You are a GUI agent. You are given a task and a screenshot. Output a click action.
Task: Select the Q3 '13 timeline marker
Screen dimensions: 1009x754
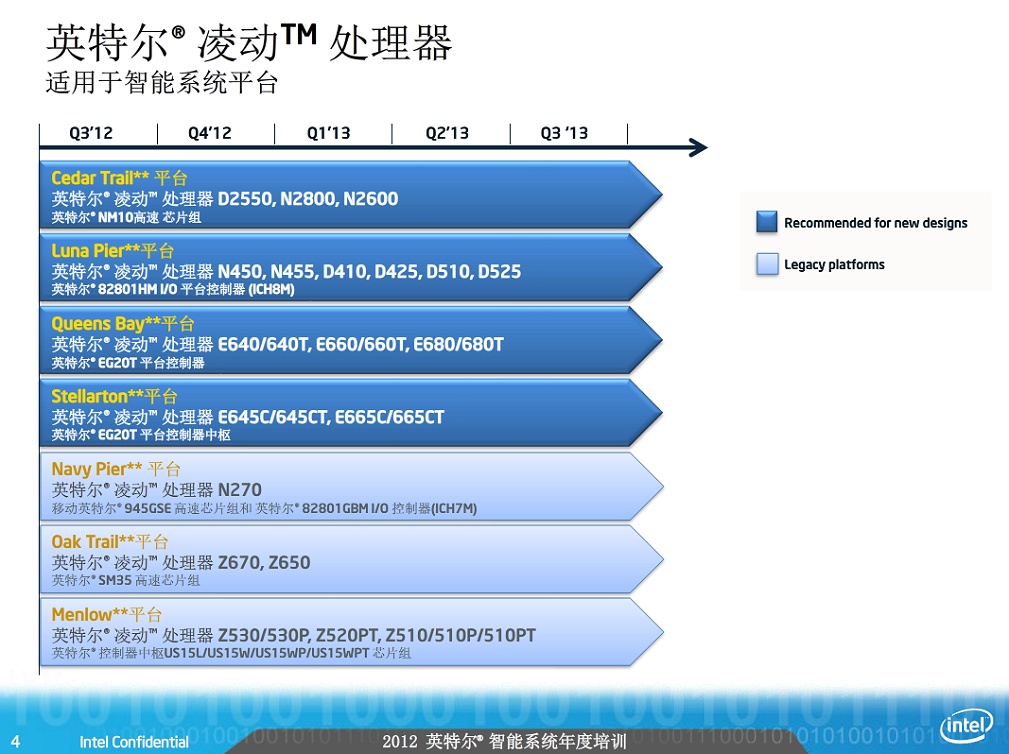[x=564, y=133]
